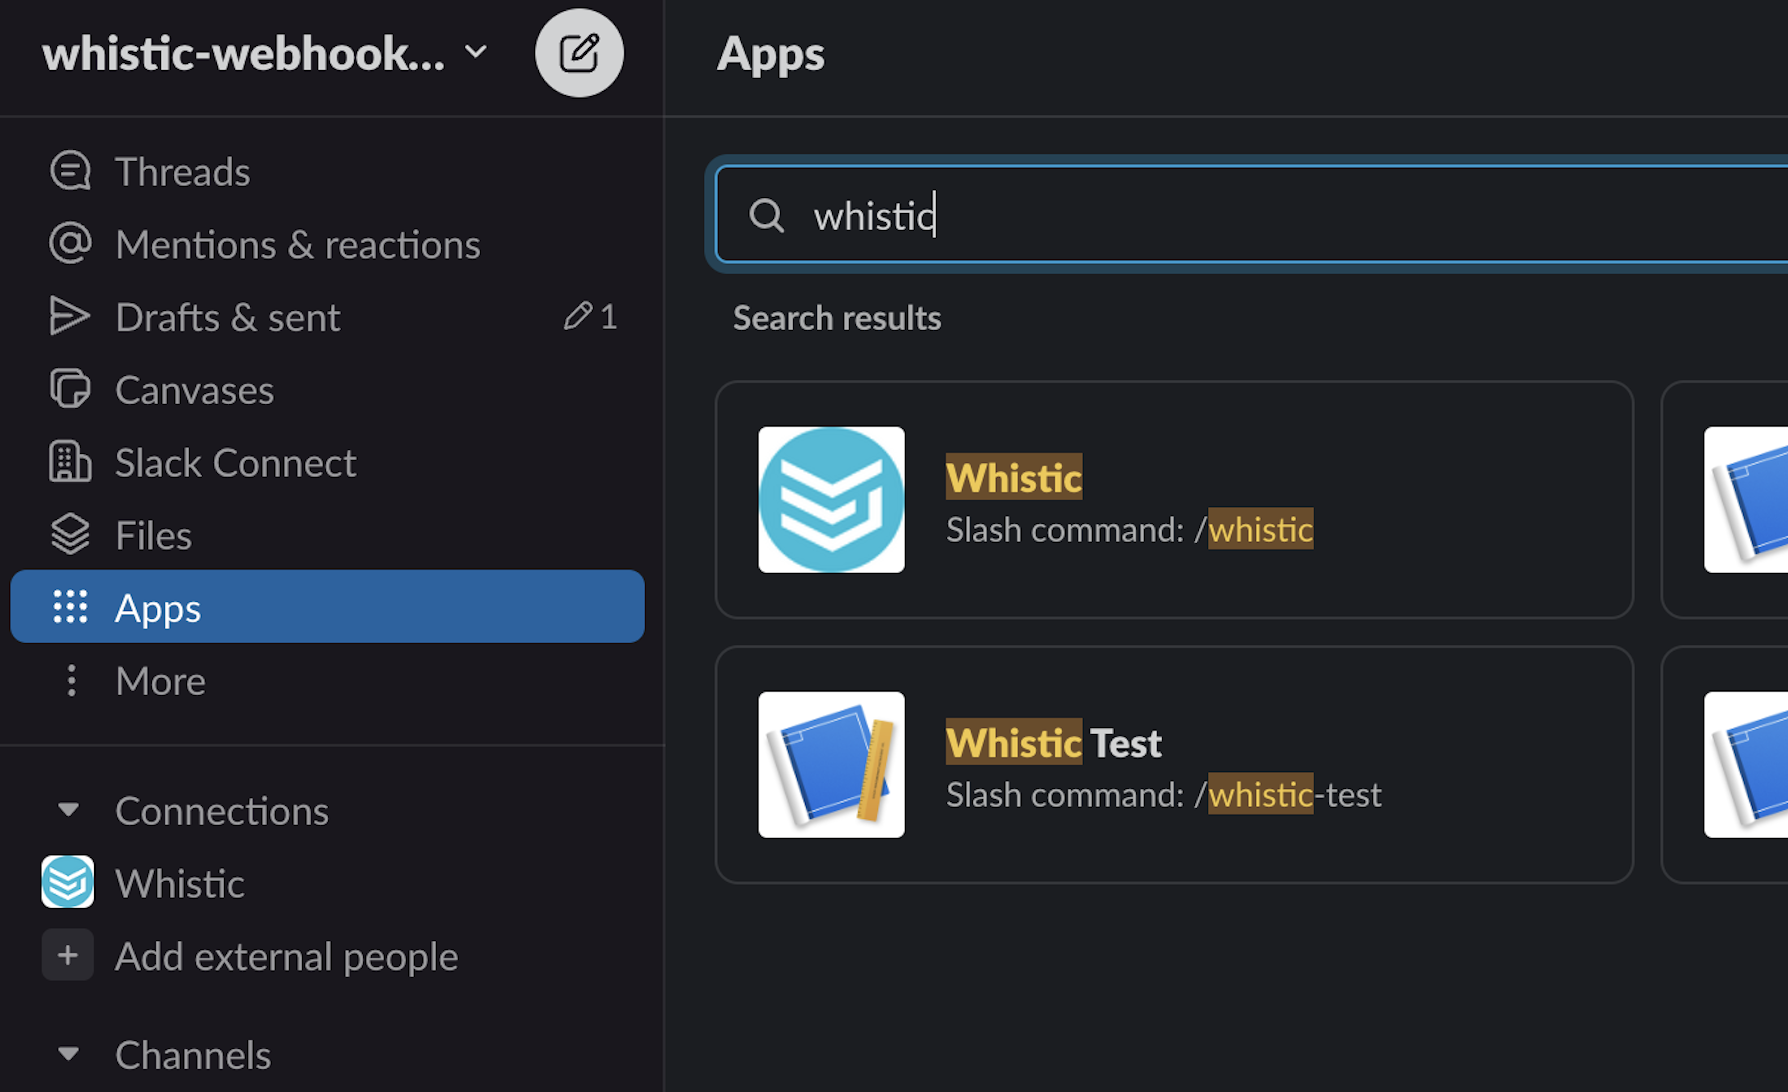Viewport: 1788px width, 1092px height.
Task: Click the Canvases icon
Action: 70,389
